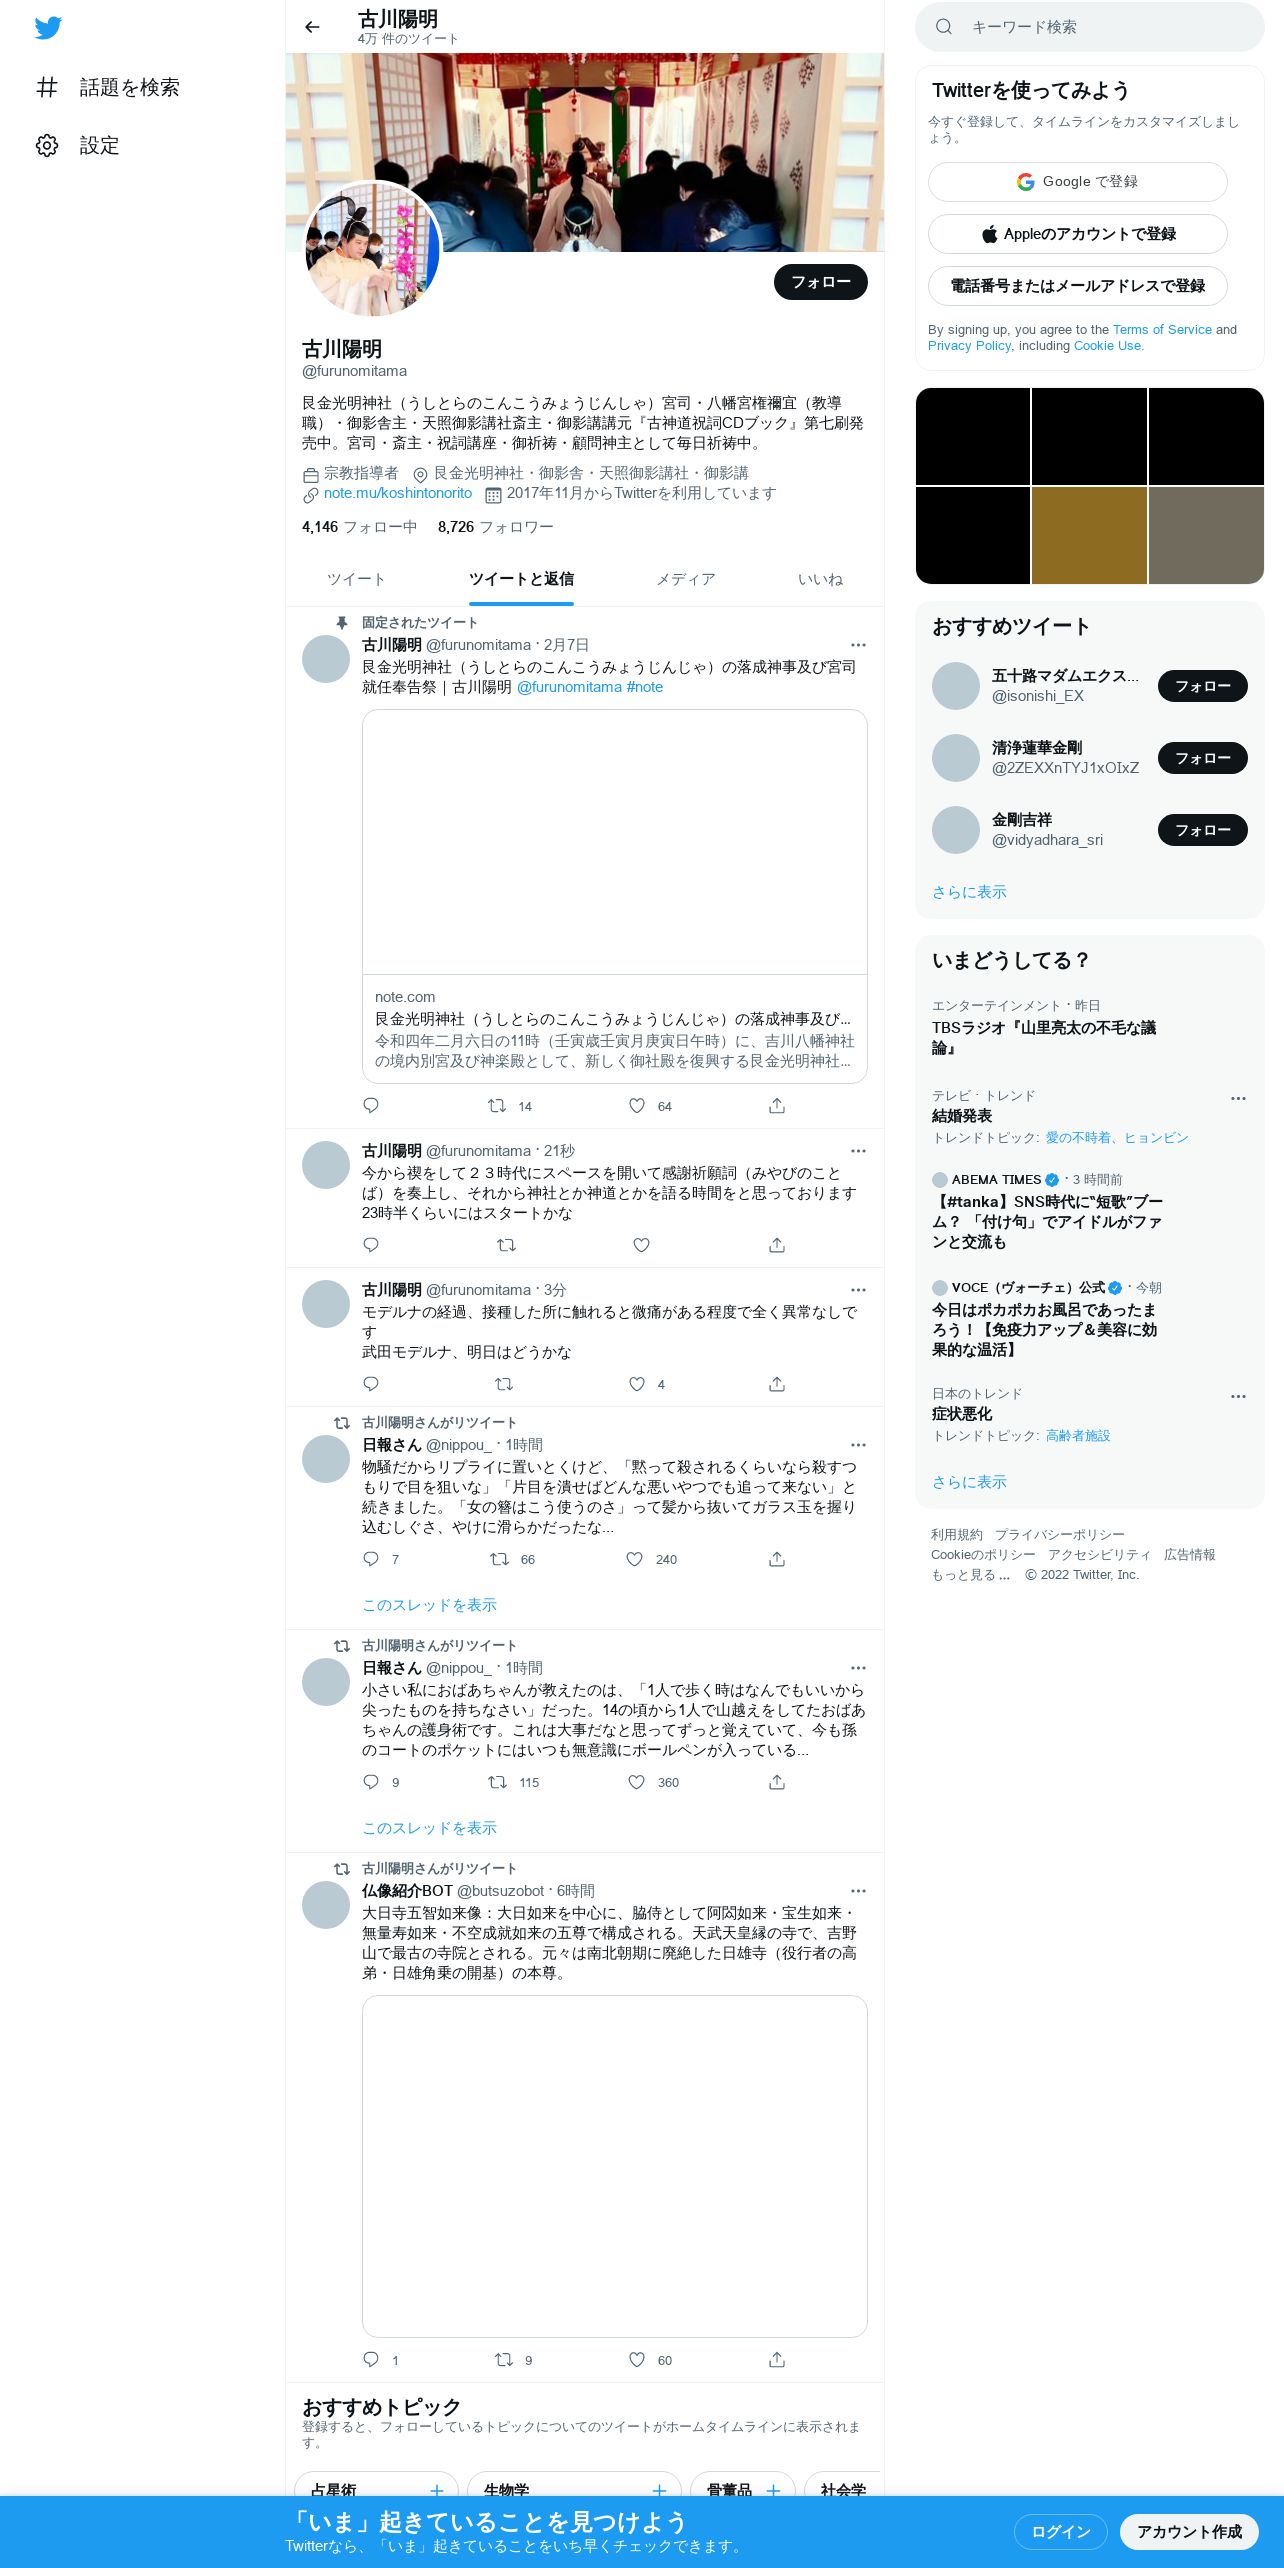Follow 清浄蓮華金剛 account
Screen dimensions: 1284x2568
[x=1202, y=758]
